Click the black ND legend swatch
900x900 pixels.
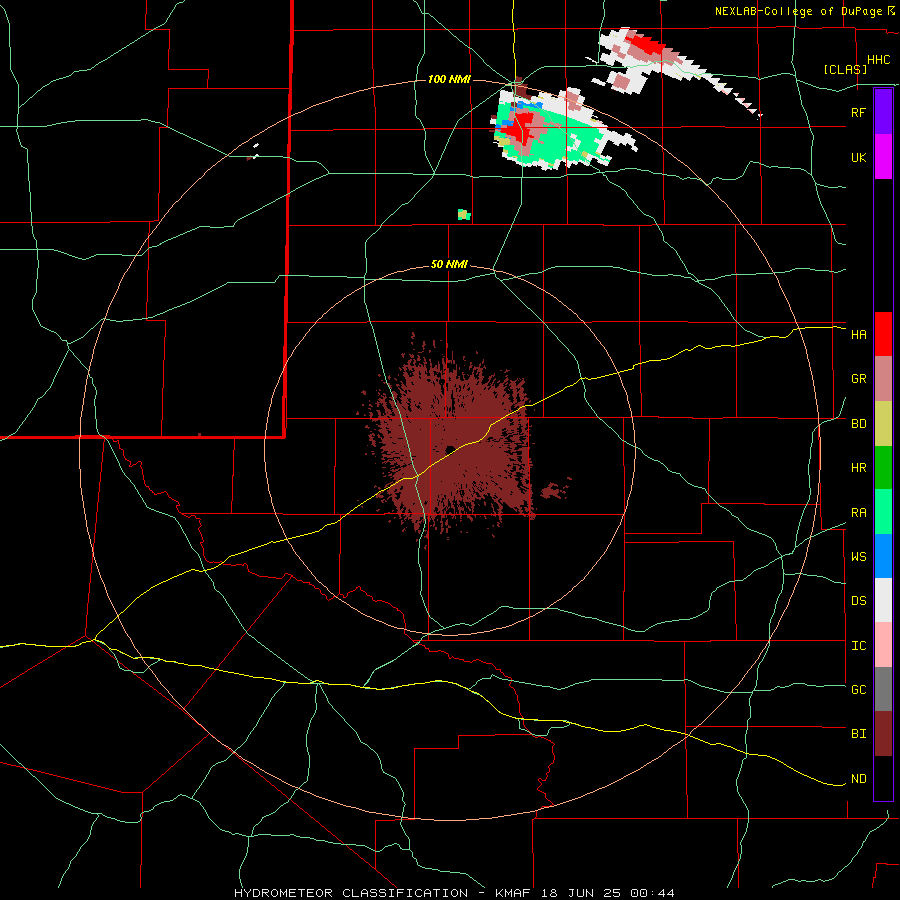pos(883,778)
